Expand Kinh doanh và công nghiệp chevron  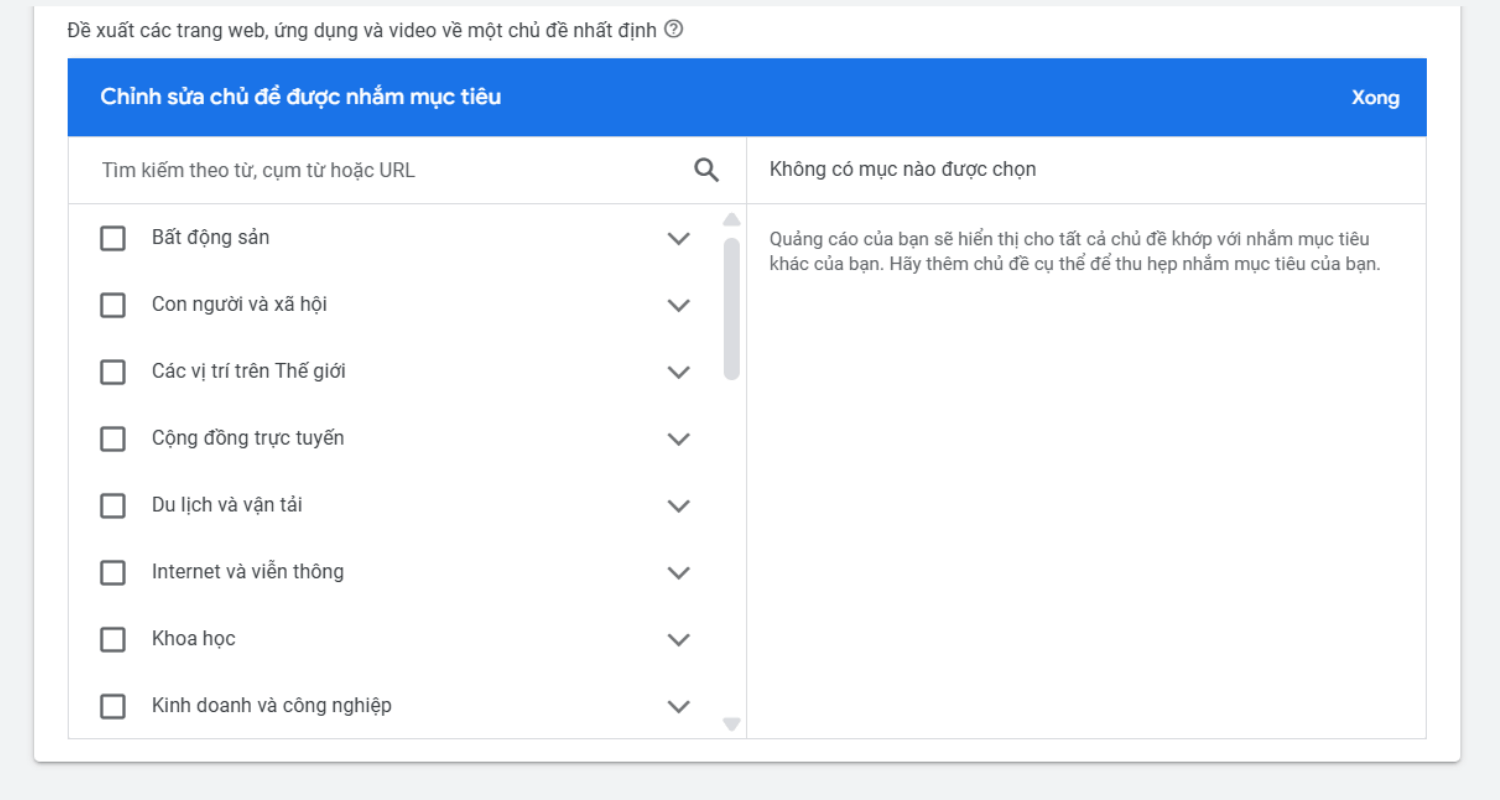pyautogui.click(x=679, y=707)
